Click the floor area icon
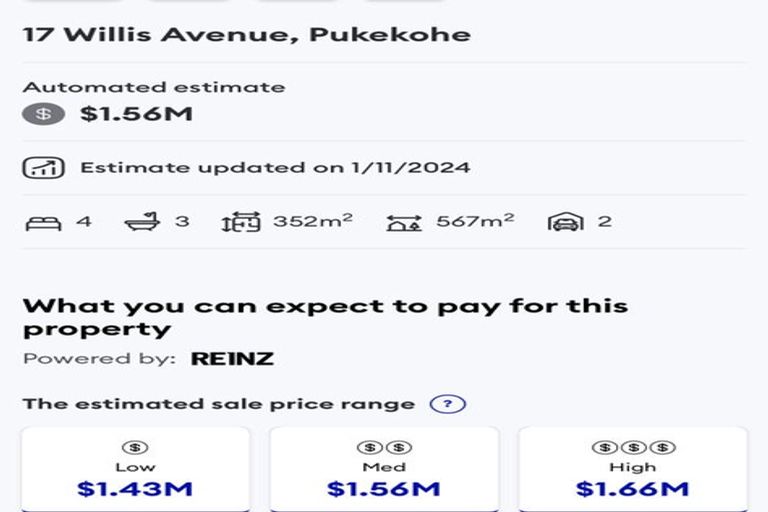768x512 pixels. tap(241, 222)
